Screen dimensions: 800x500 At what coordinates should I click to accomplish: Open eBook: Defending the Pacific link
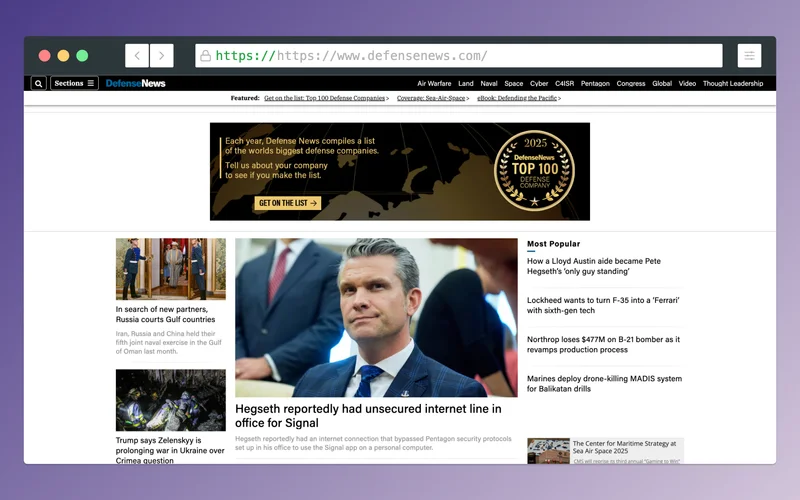[x=517, y=99]
